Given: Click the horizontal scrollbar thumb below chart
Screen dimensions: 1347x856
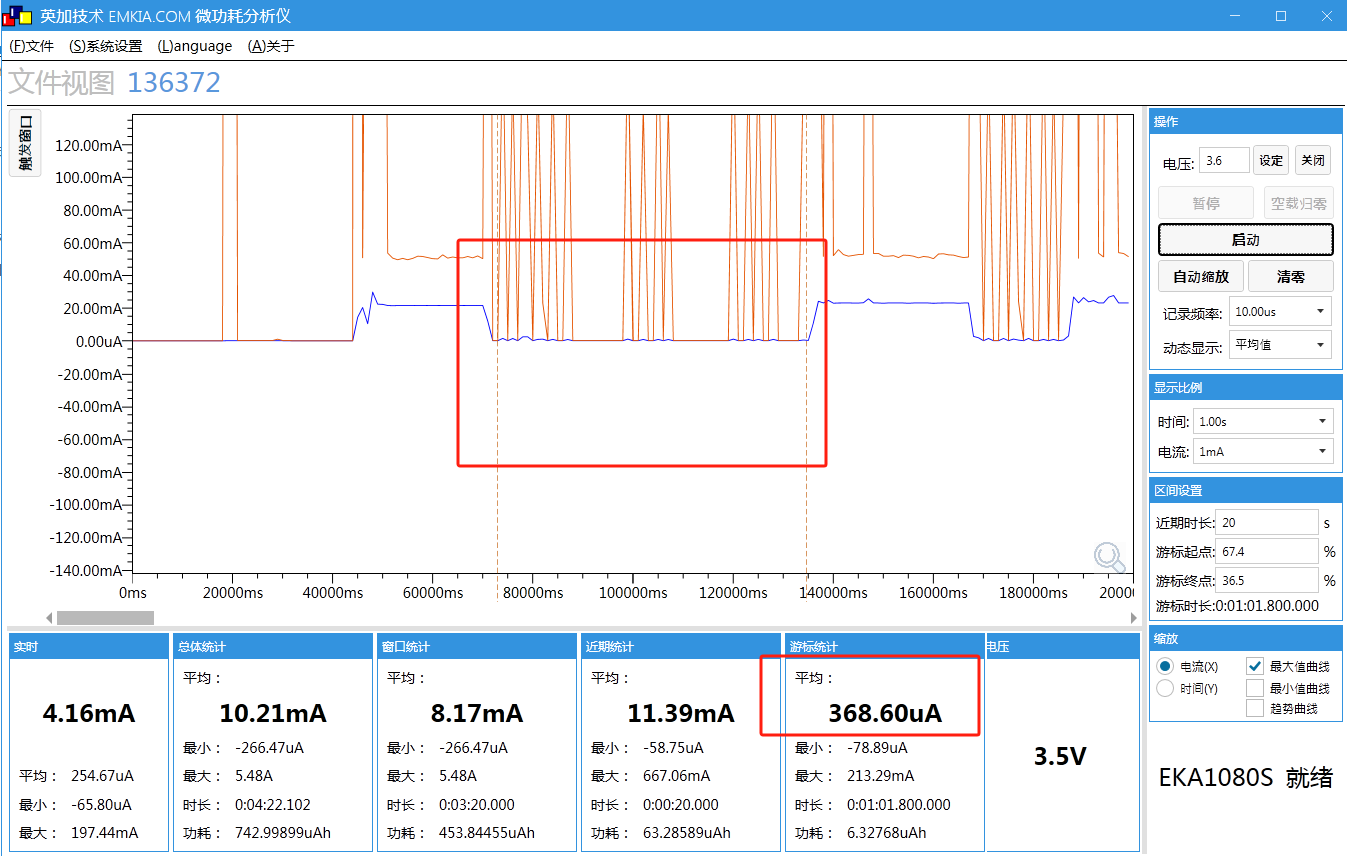Looking at the screenshot, I should (105, 618).
